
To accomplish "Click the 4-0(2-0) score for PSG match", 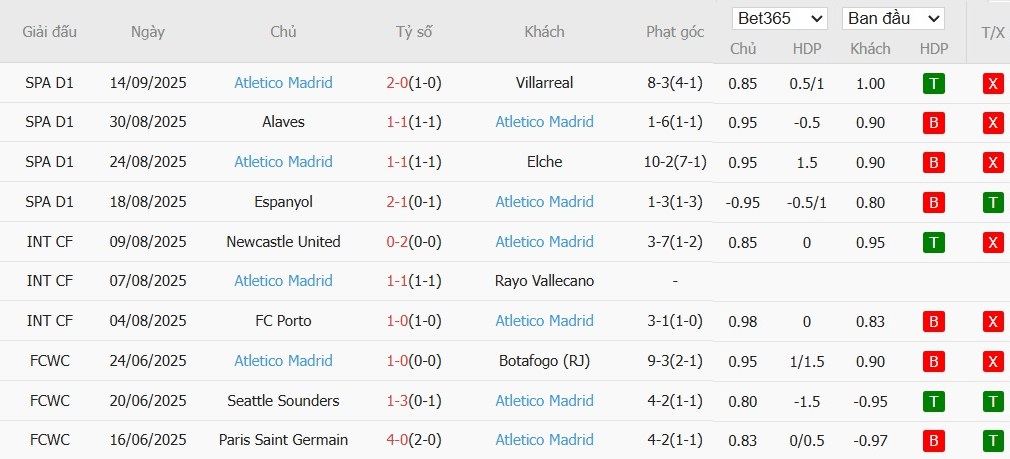I will pos(413,440).
